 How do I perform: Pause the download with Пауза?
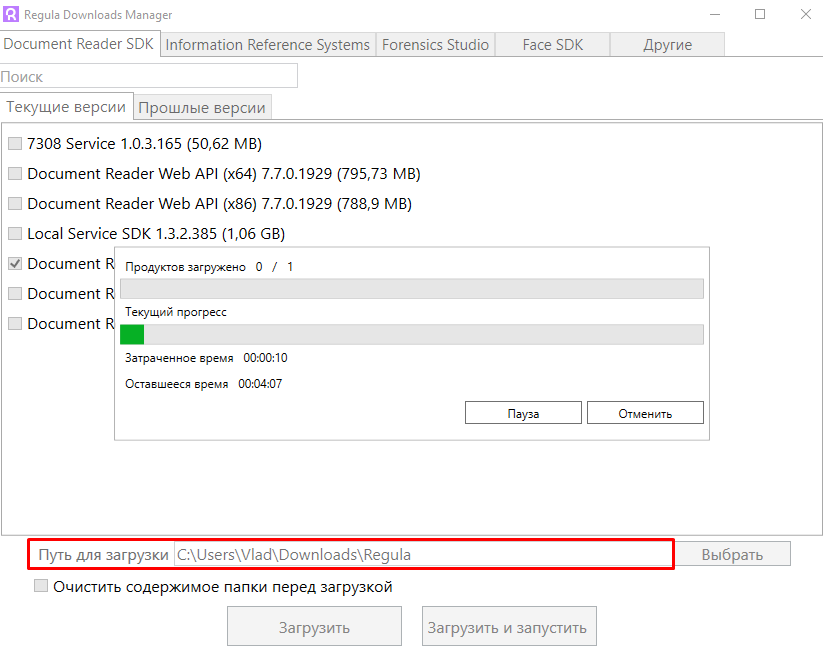(x=523, y=413)
